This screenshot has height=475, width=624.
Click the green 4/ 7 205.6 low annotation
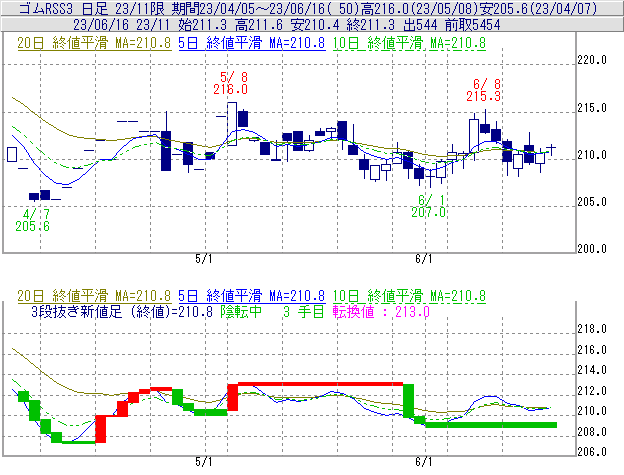pyautogui.click(x=33, y=220)
